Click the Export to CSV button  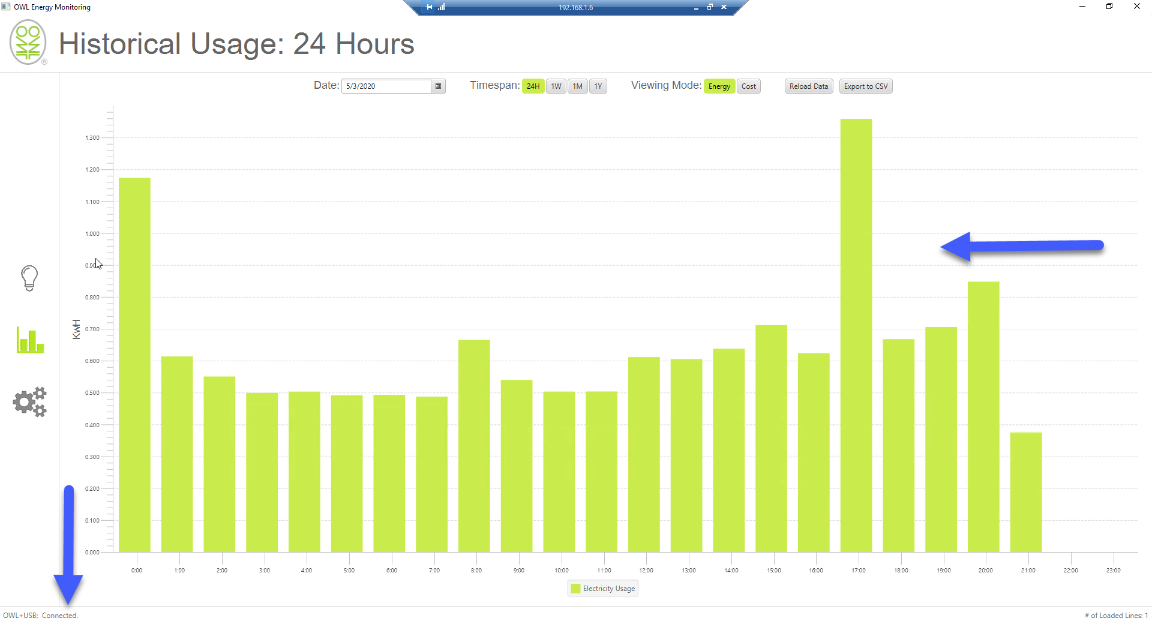pos(866,86)
